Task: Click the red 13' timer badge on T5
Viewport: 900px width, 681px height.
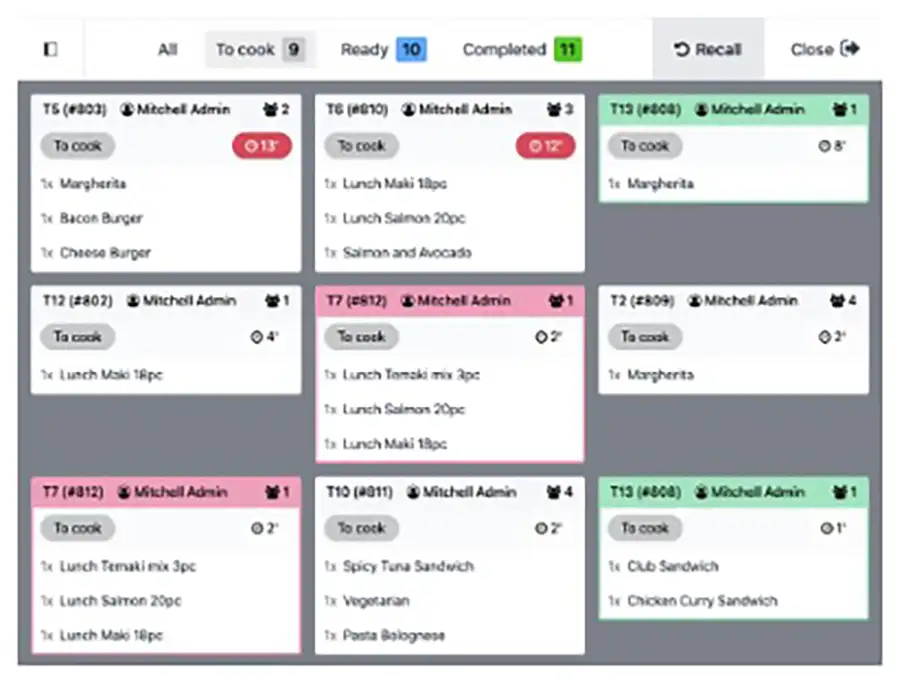Action: pos(262,146)
